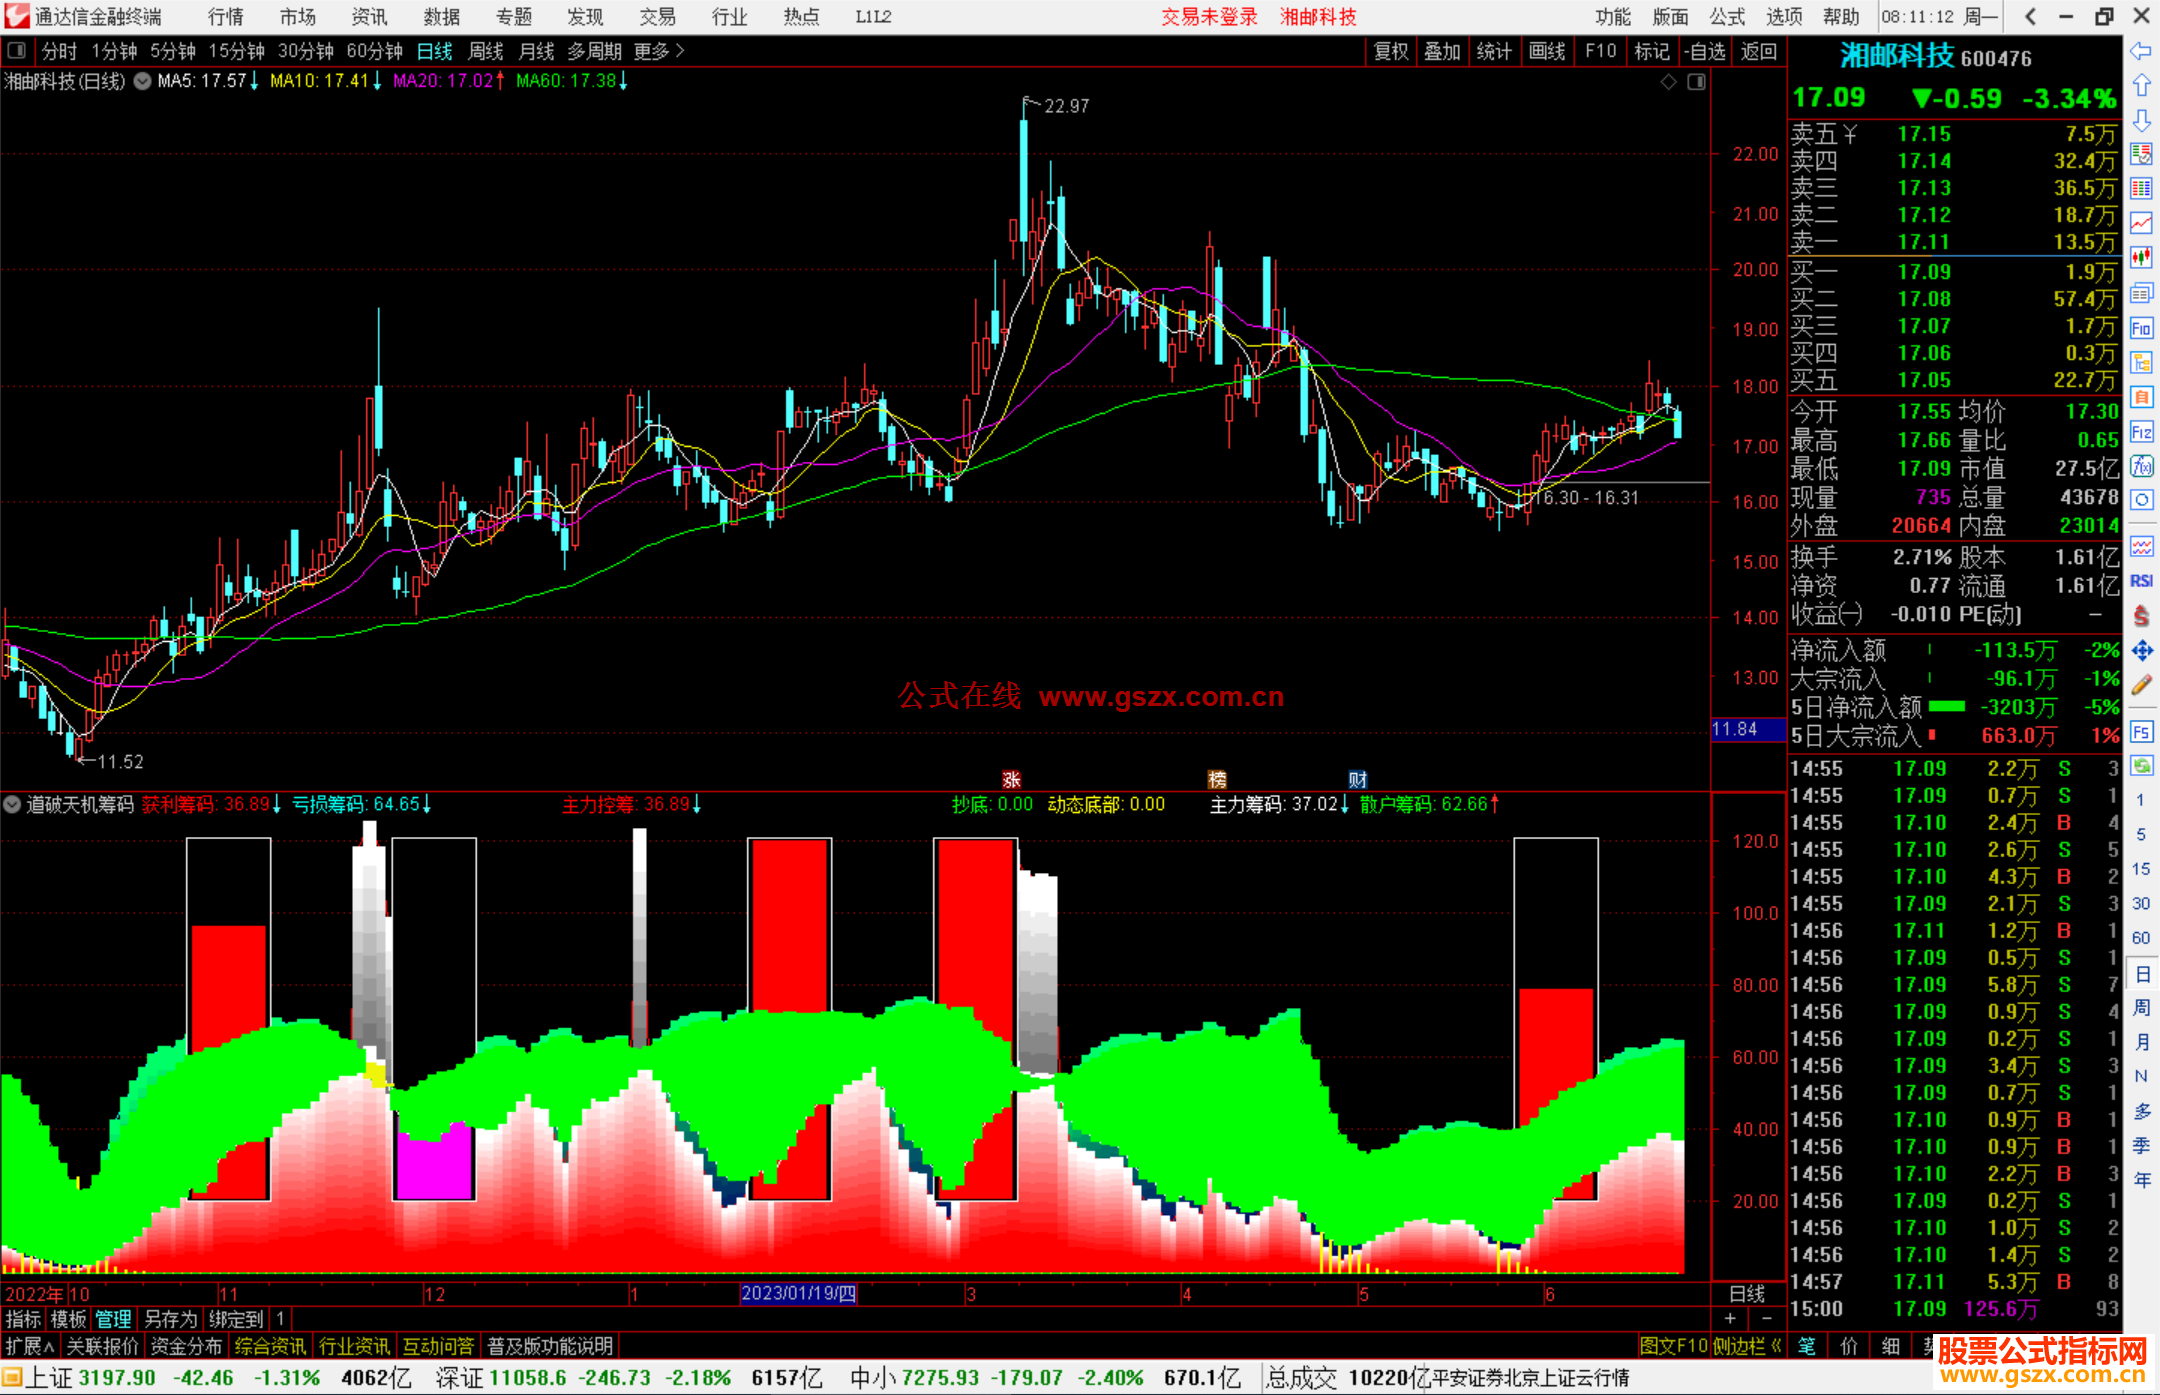
Task: Toggle the 60-minute period in right sidebar
Action: click(x=2140, y=937)
